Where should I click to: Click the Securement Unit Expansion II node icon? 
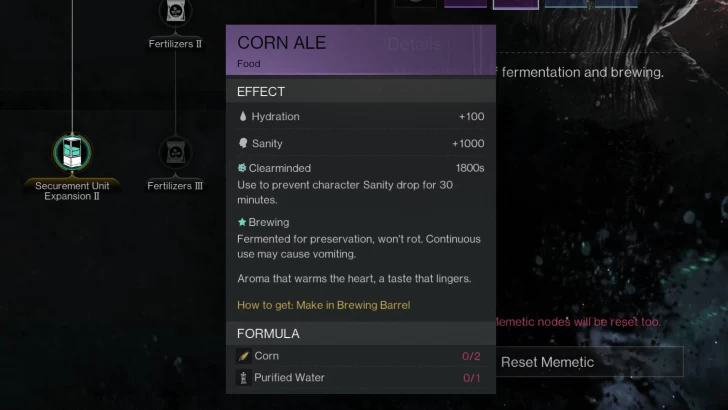[x=73, y=153]
